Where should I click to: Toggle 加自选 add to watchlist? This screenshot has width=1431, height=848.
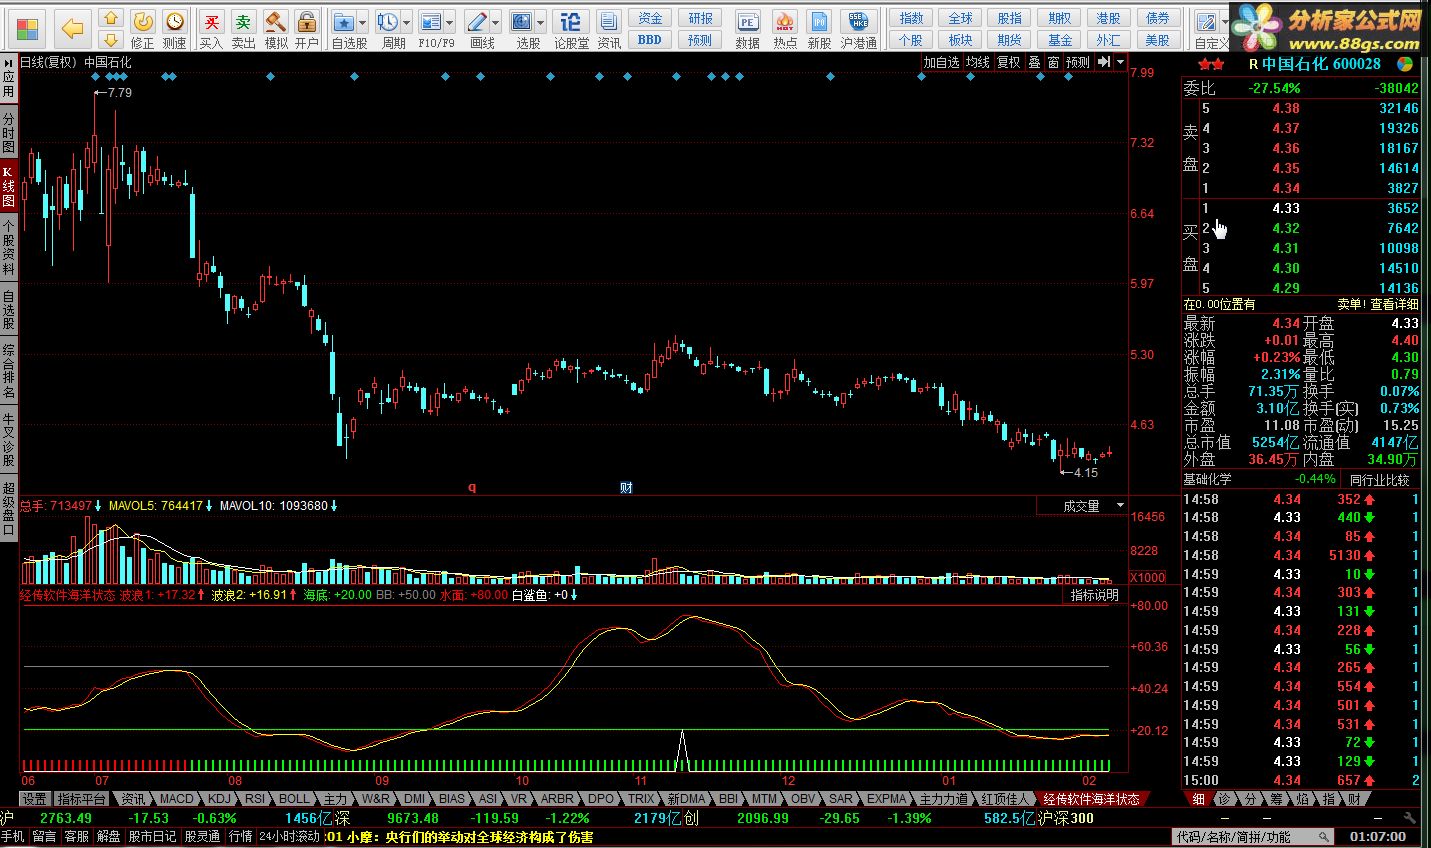tap(941, 62)
